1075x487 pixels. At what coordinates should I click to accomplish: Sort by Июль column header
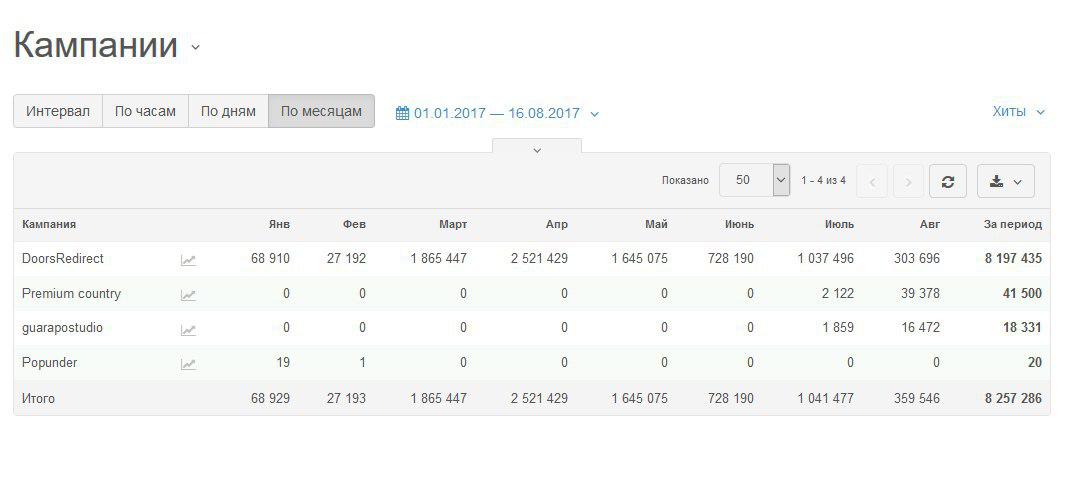(x=839, y=224)
